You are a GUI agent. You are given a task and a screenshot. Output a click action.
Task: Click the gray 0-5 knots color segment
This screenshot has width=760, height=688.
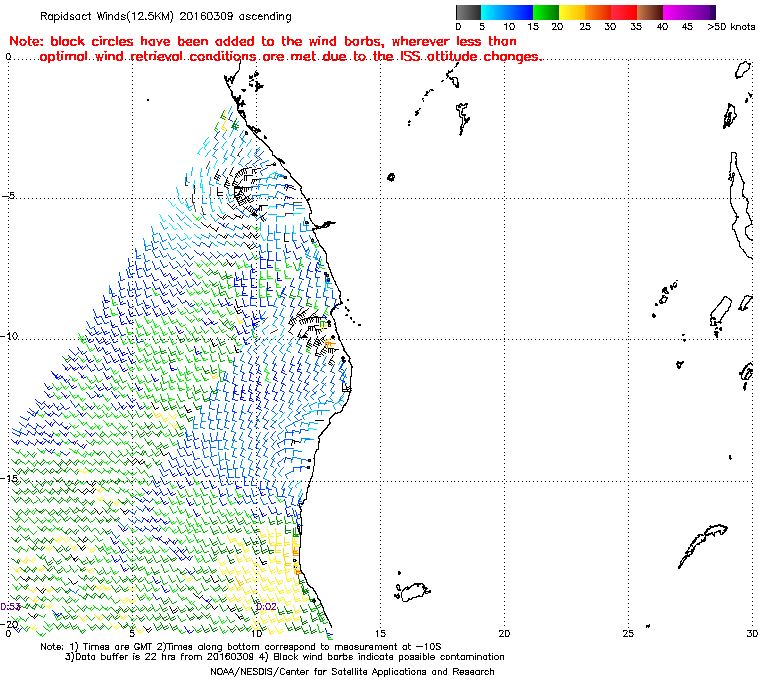(468, 12)
